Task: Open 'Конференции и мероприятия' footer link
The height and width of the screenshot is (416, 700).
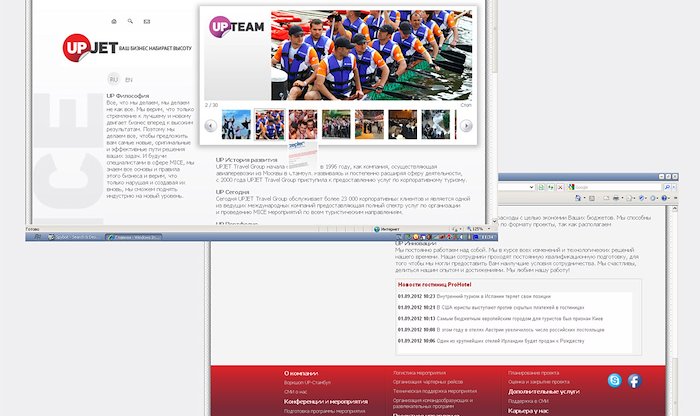Action: point(326,401)
